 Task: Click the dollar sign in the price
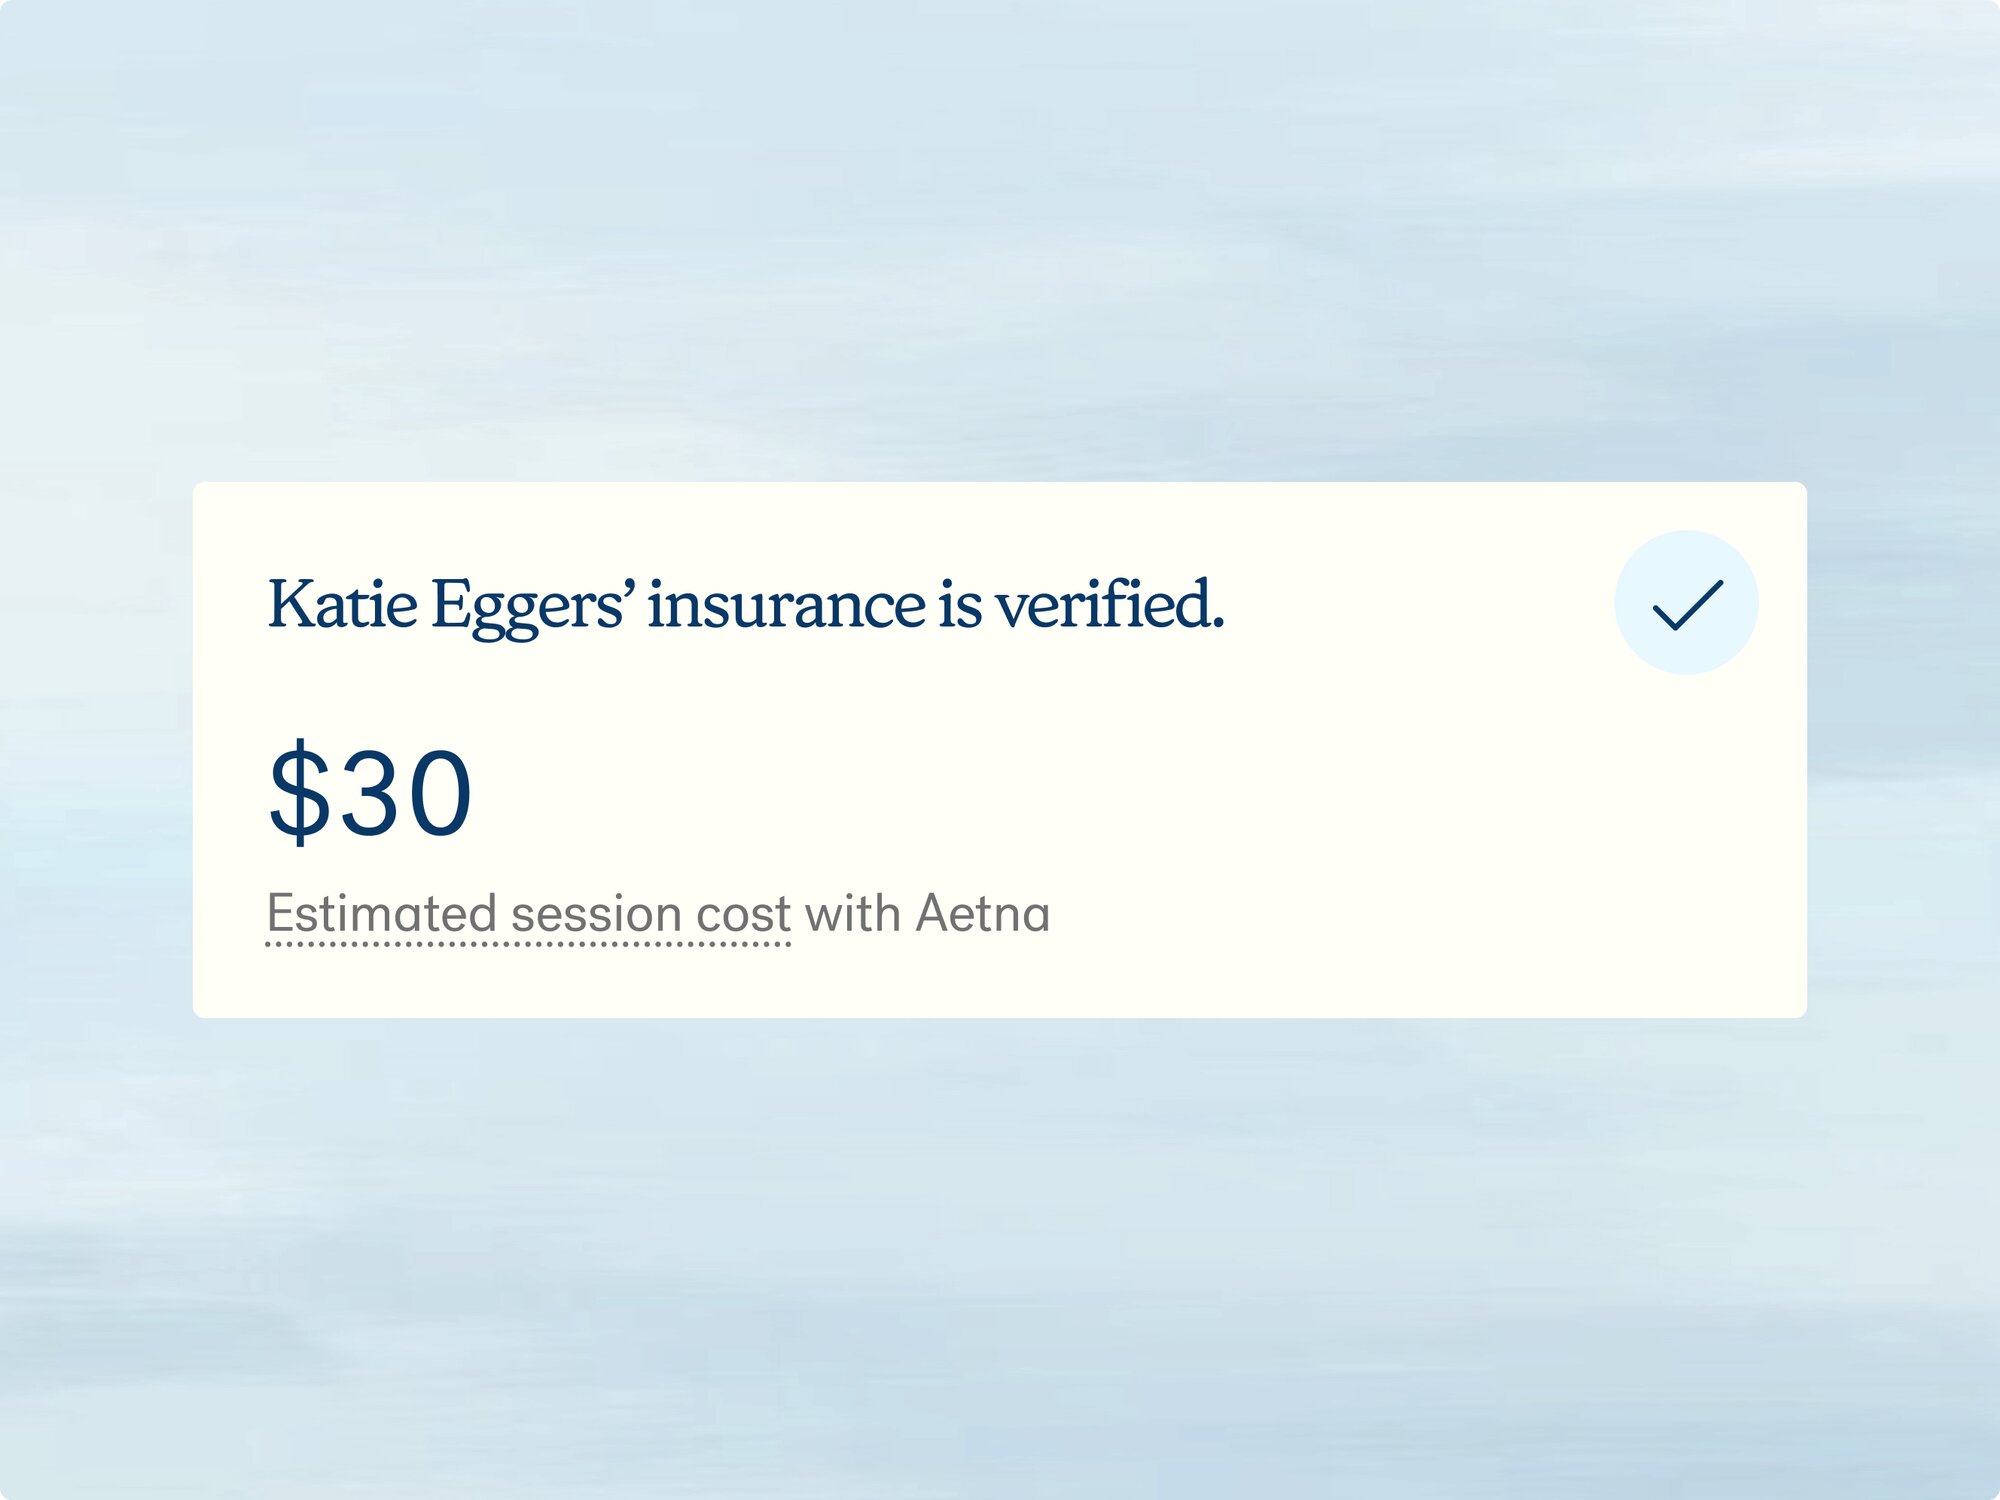coord(299,792)
